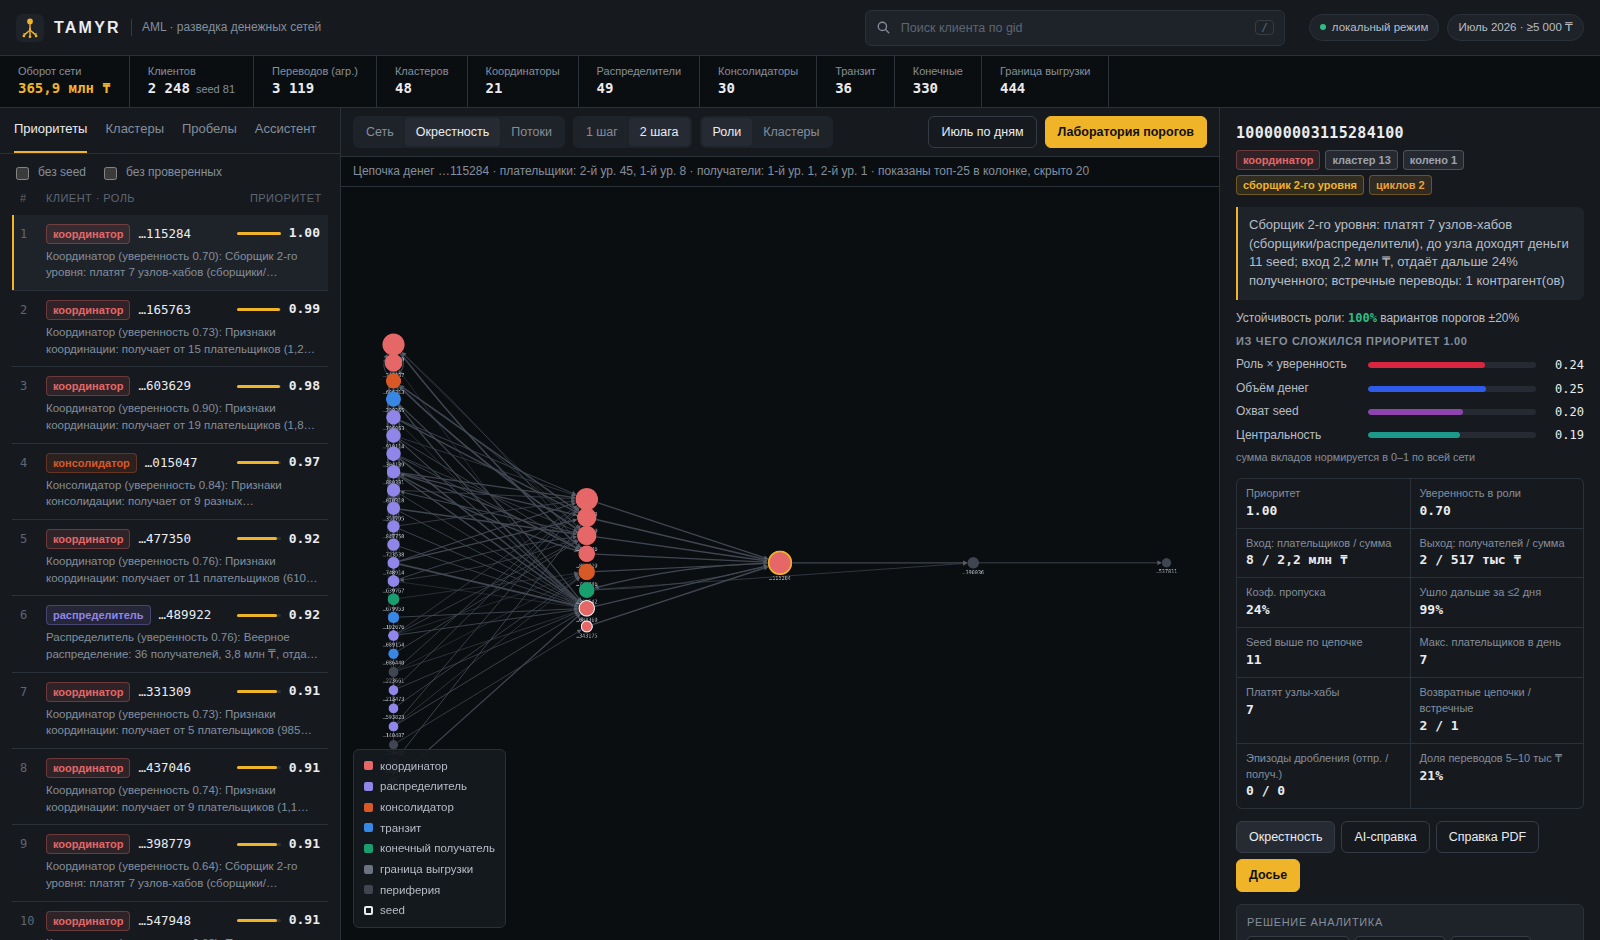
Task: Open the AI-справка
Action: tap(1385, 837)
